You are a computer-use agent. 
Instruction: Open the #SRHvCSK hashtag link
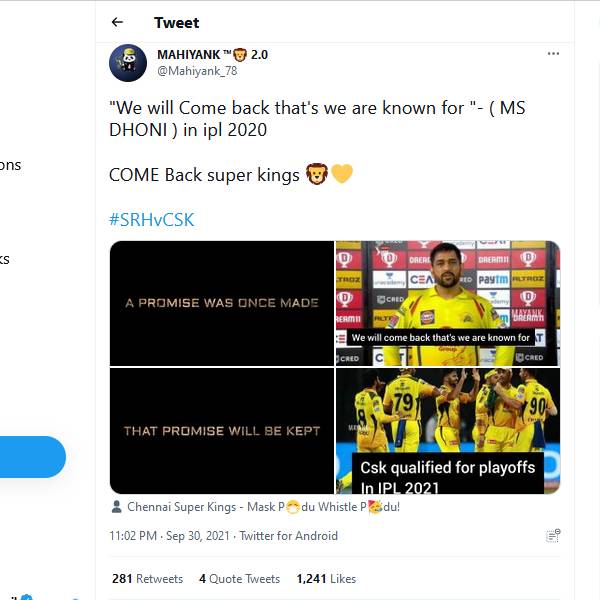point(151,220)
